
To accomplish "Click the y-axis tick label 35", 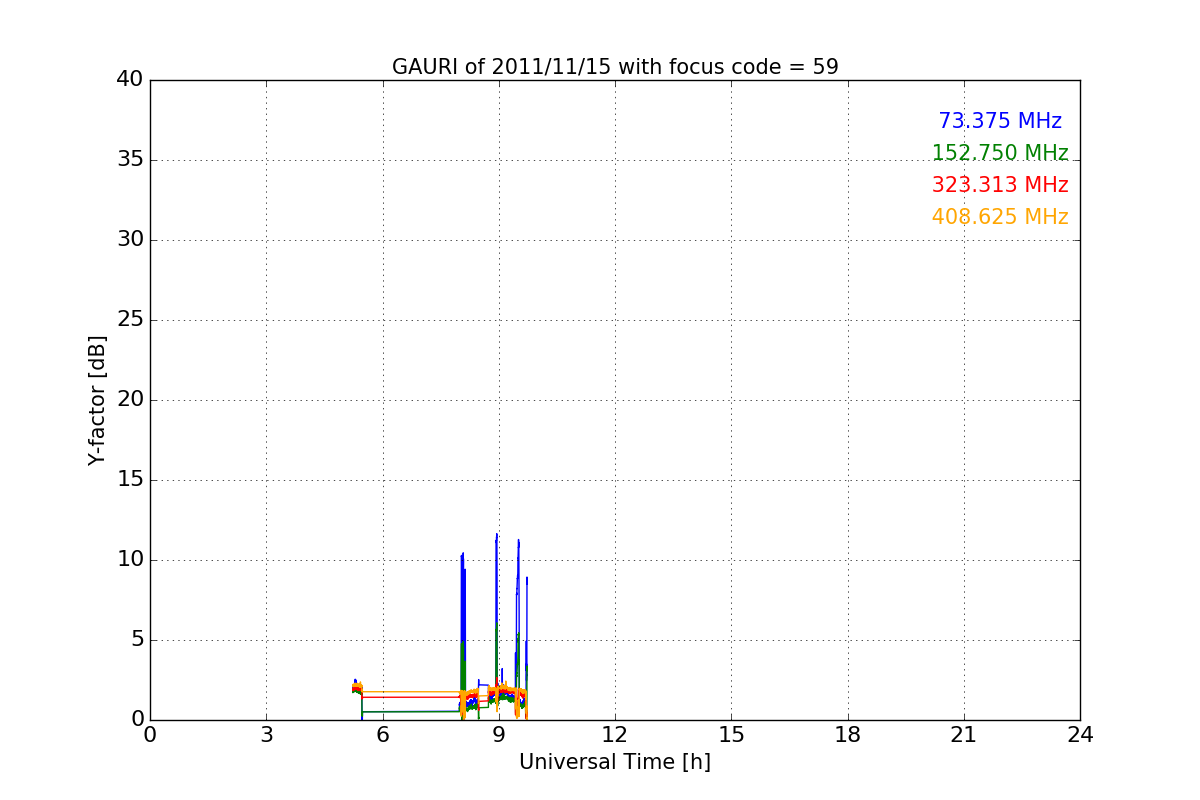I will (130, 160).
